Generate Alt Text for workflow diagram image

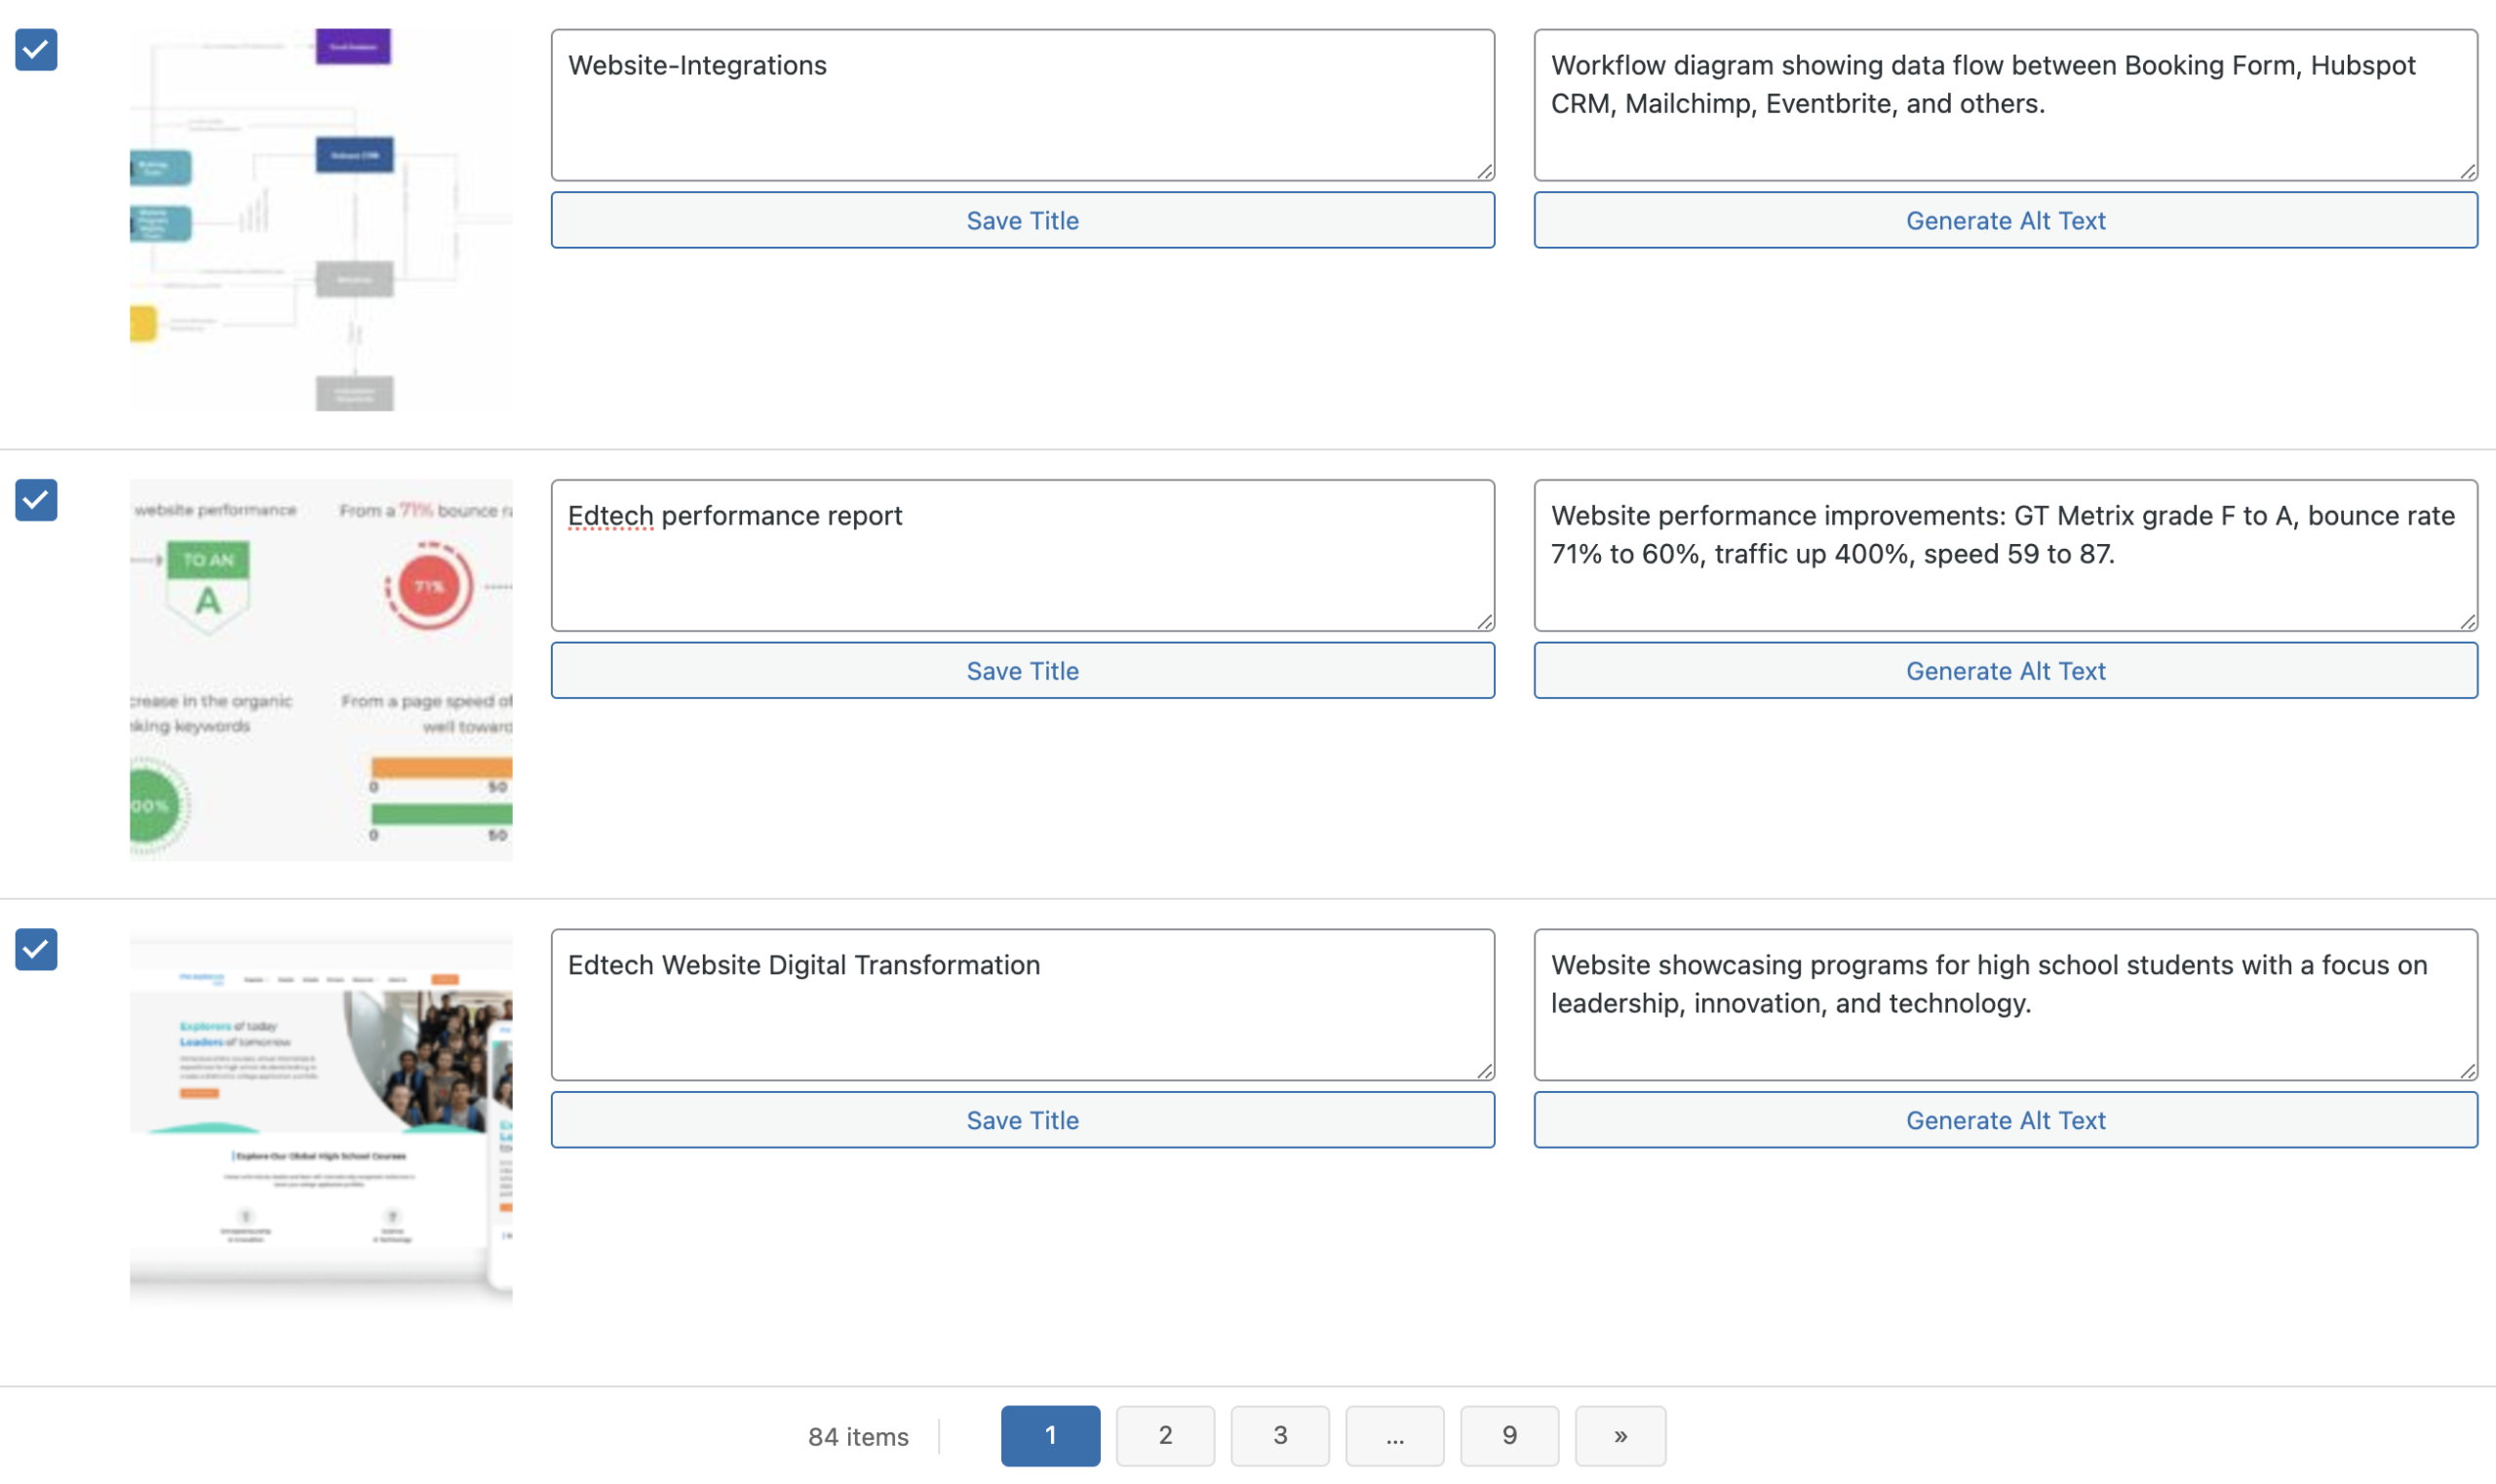tap(2006, 220)
